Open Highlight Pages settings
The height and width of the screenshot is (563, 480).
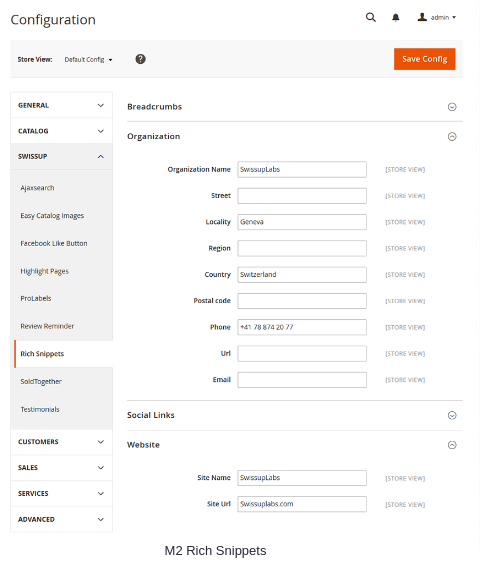click(45, 271)
